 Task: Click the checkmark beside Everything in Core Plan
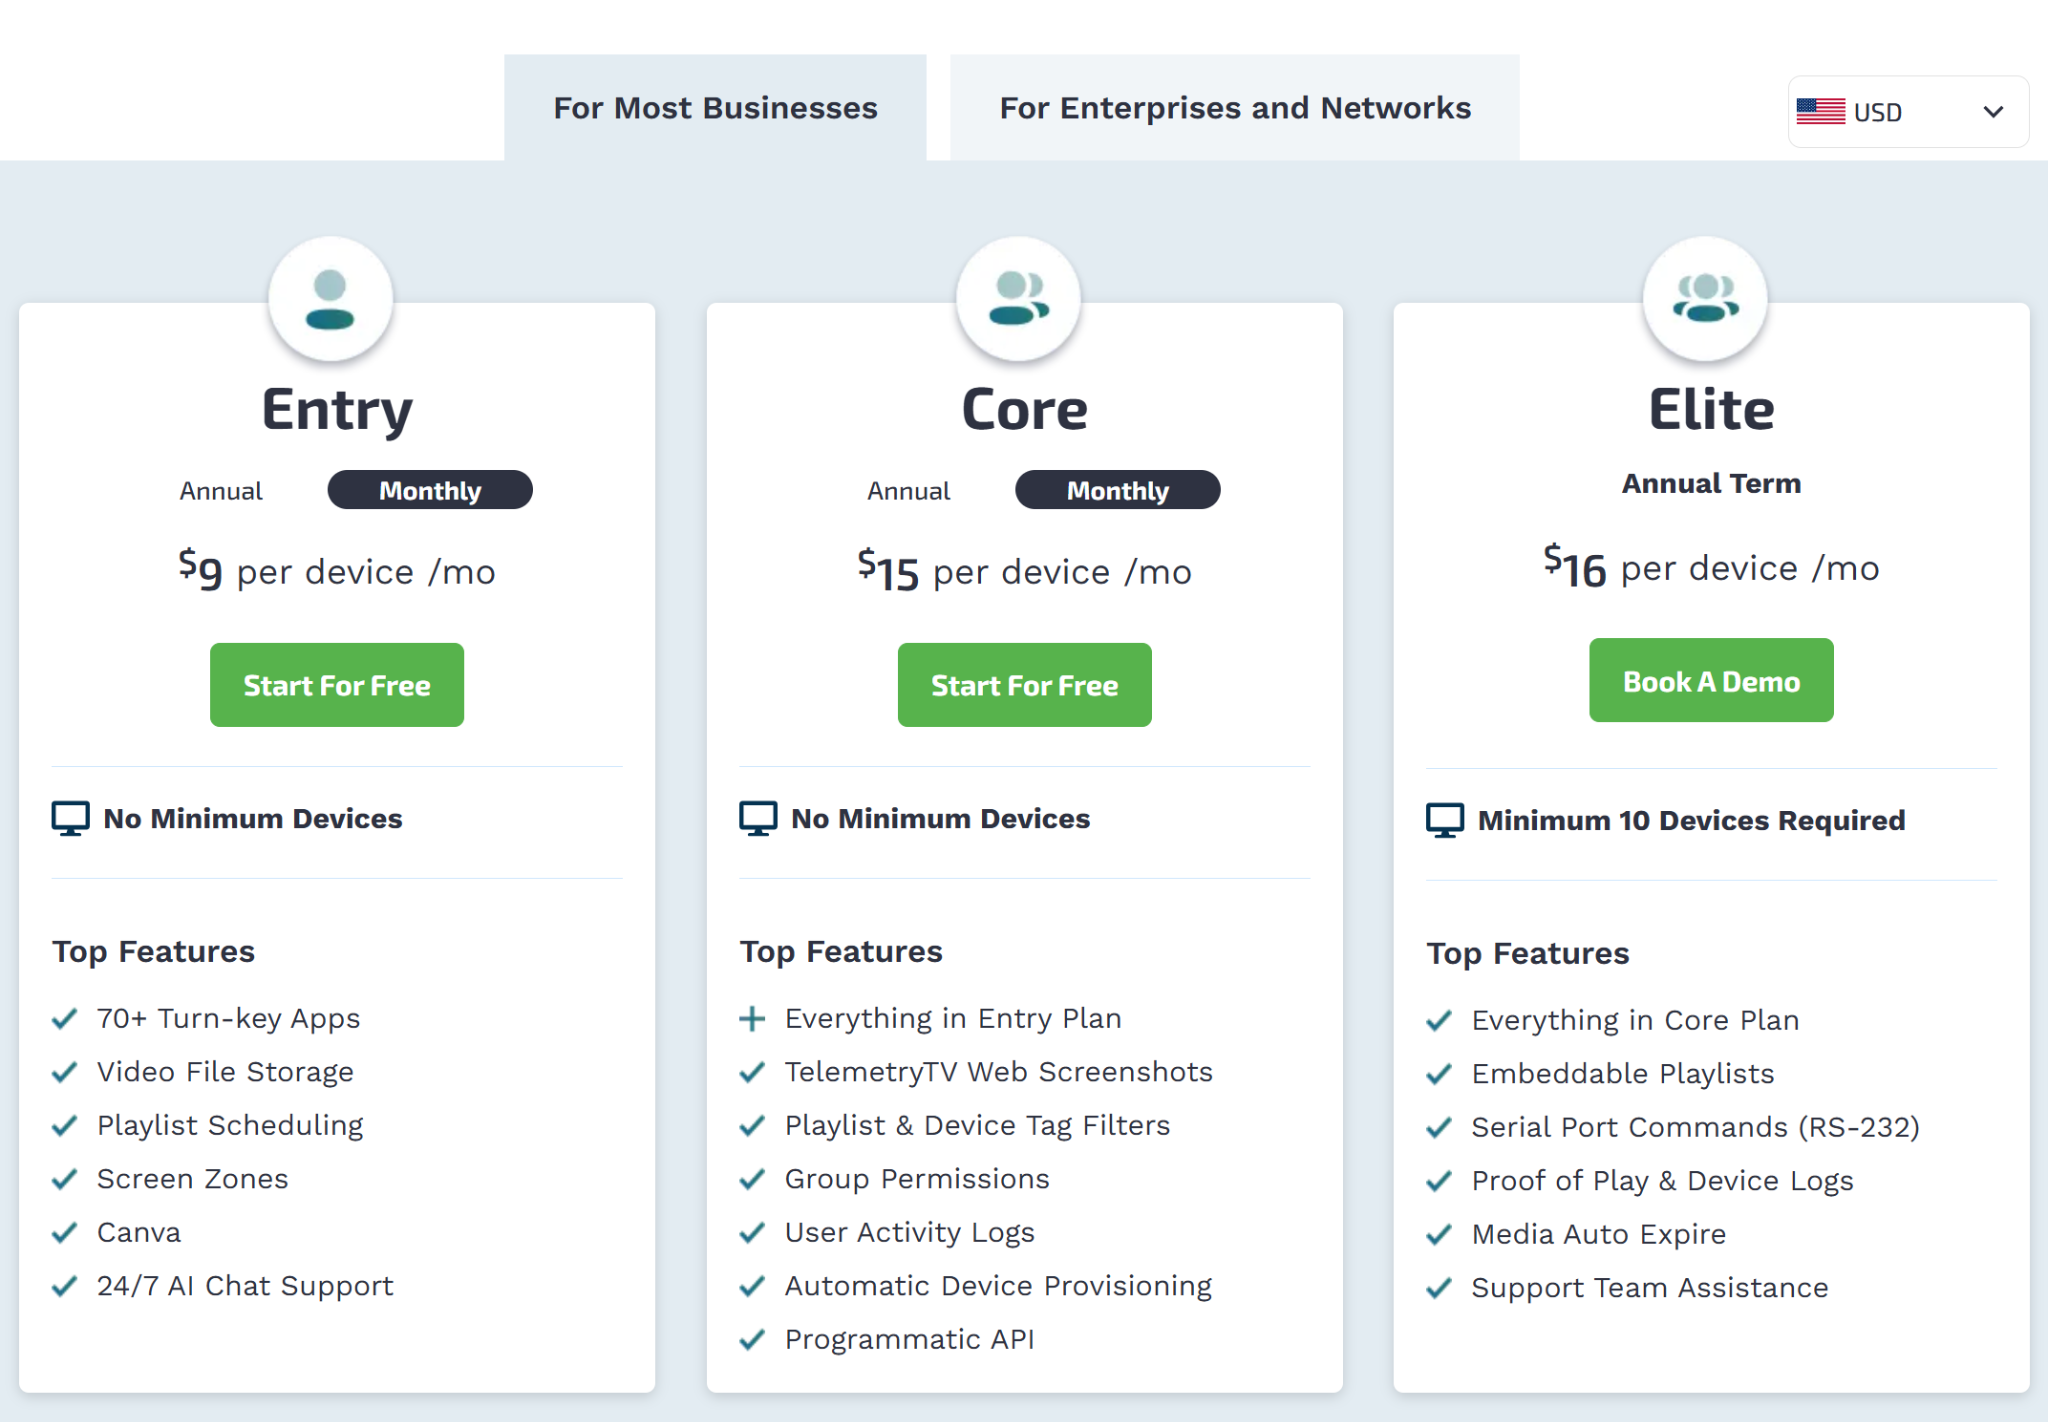[x=1439, y=1021]
